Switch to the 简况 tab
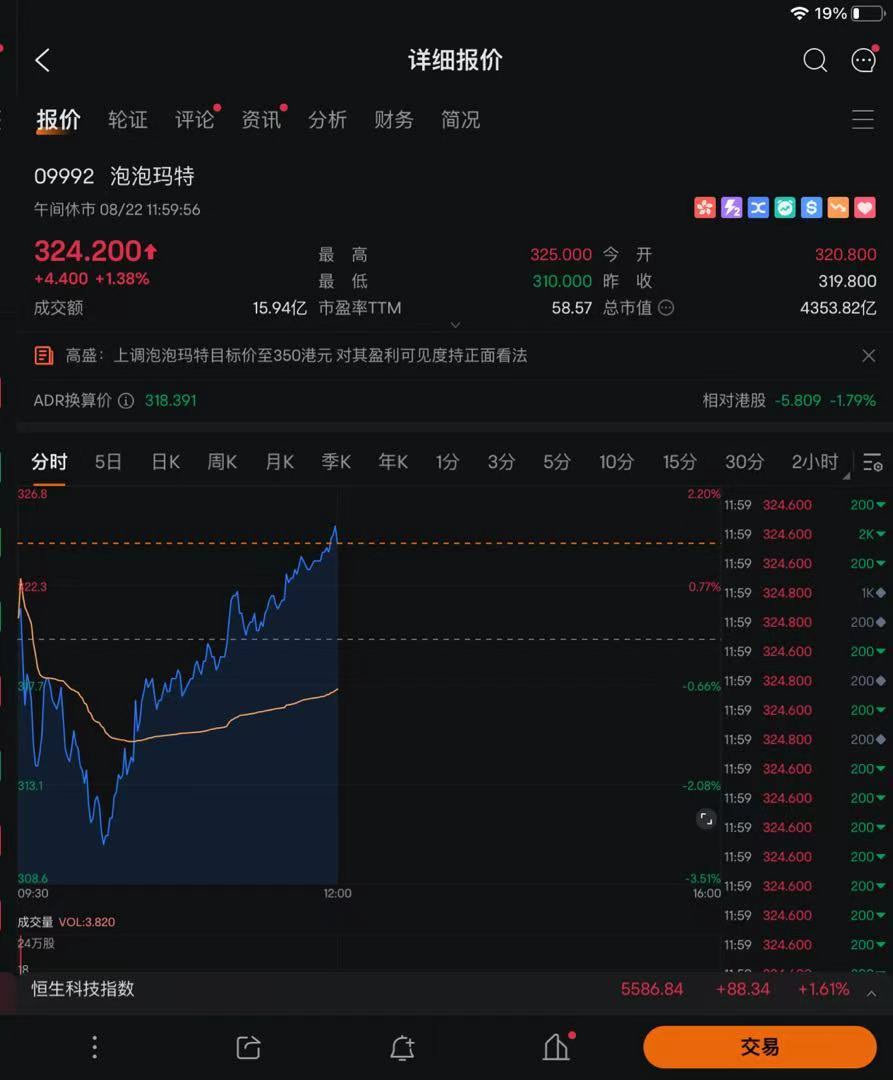This screenshot has width=893, height=1080. 461,120
